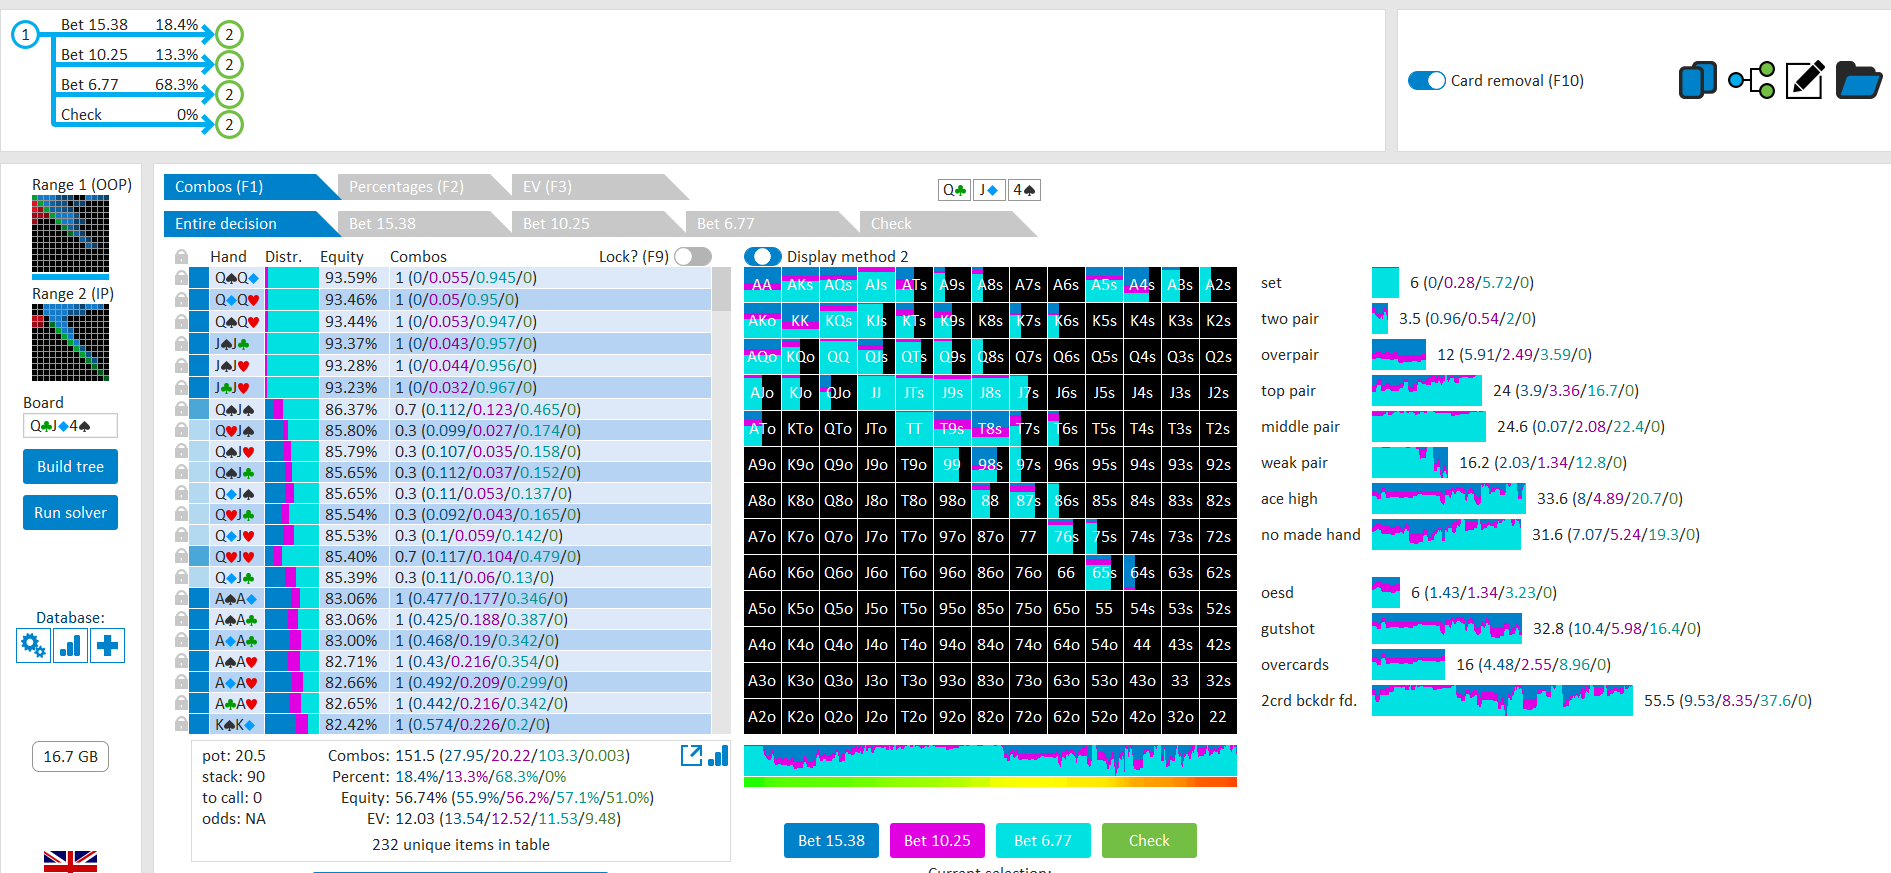Click the green Check button
This screenshot has height=873, width=1891.
pos(1149,841)
